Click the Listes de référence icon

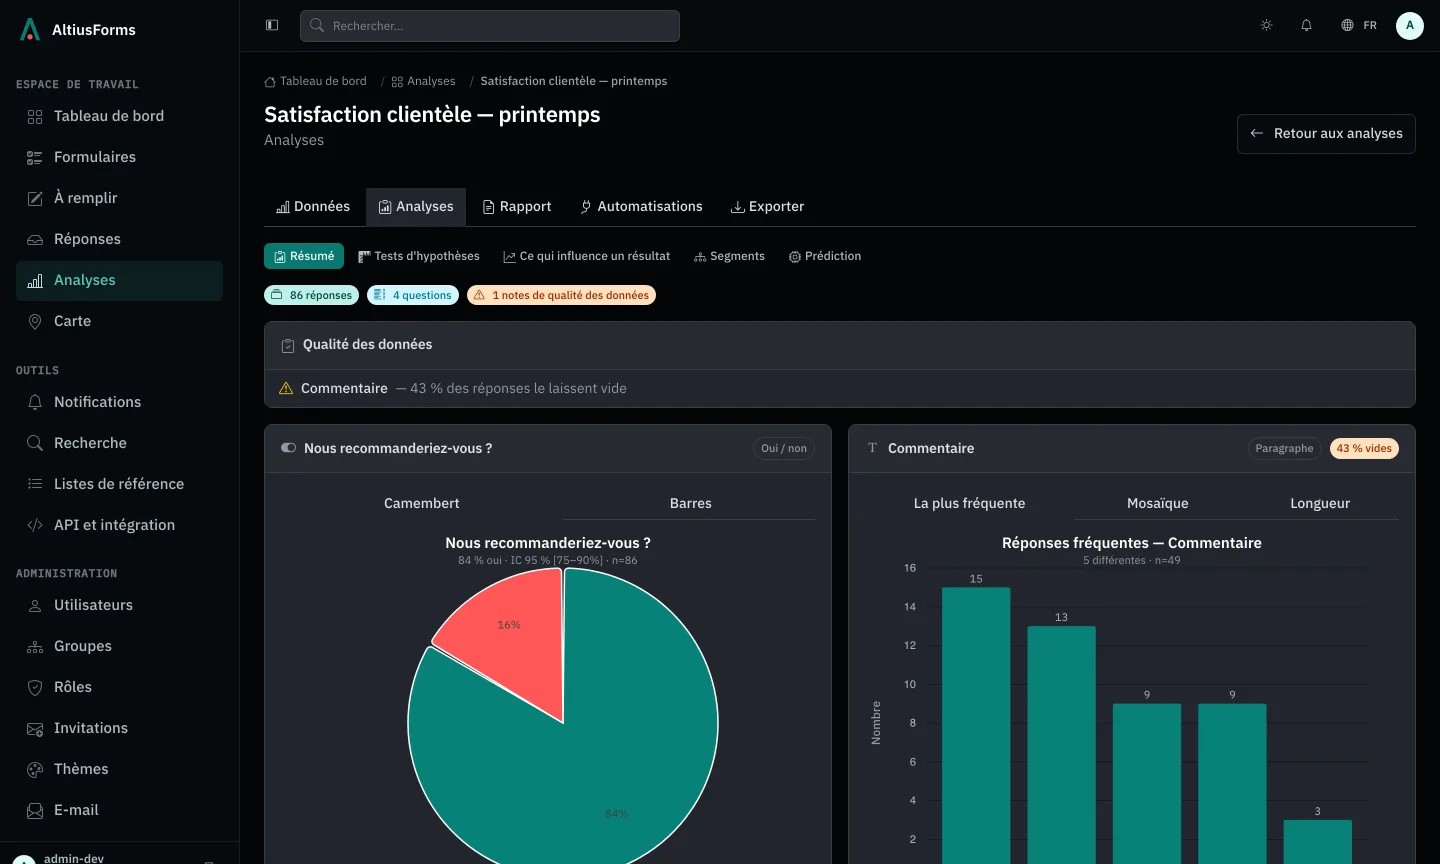35,484
